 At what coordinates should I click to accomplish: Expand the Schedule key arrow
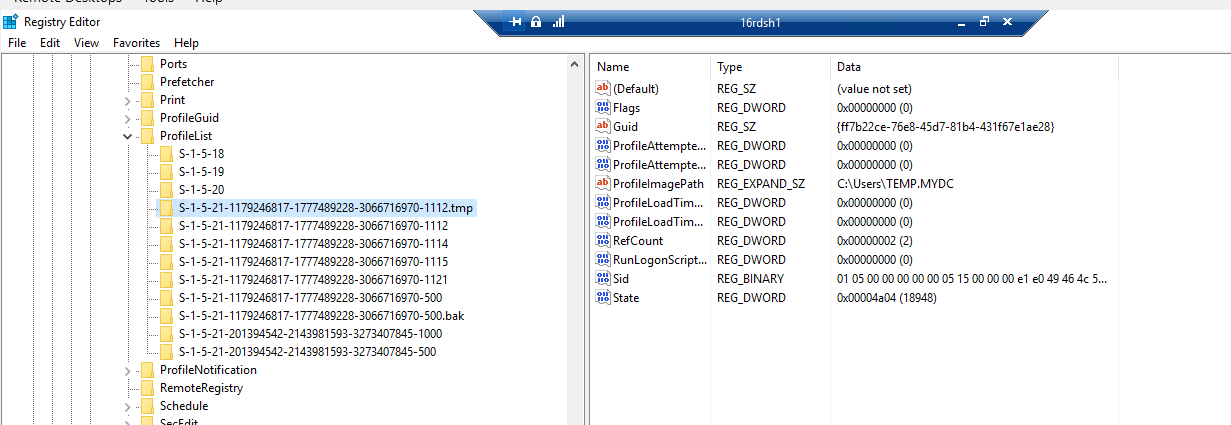pyautogui.click(x=127, y=406)
